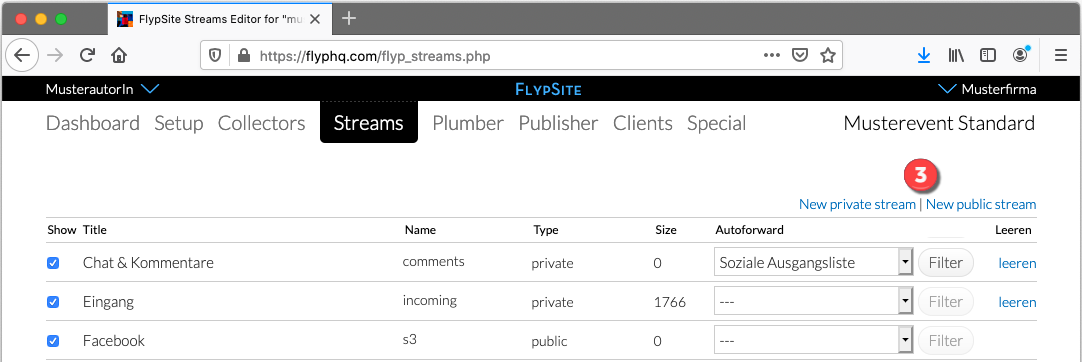Open Autoforward dropdown showing Soziale Ausgangsliste
Image resolution: width=1082 pixels, height=362 pixels.
(813, 263)
